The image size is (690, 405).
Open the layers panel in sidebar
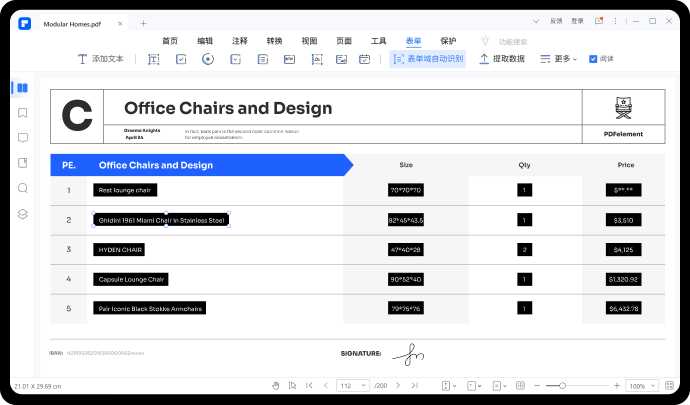coord(22,214)
